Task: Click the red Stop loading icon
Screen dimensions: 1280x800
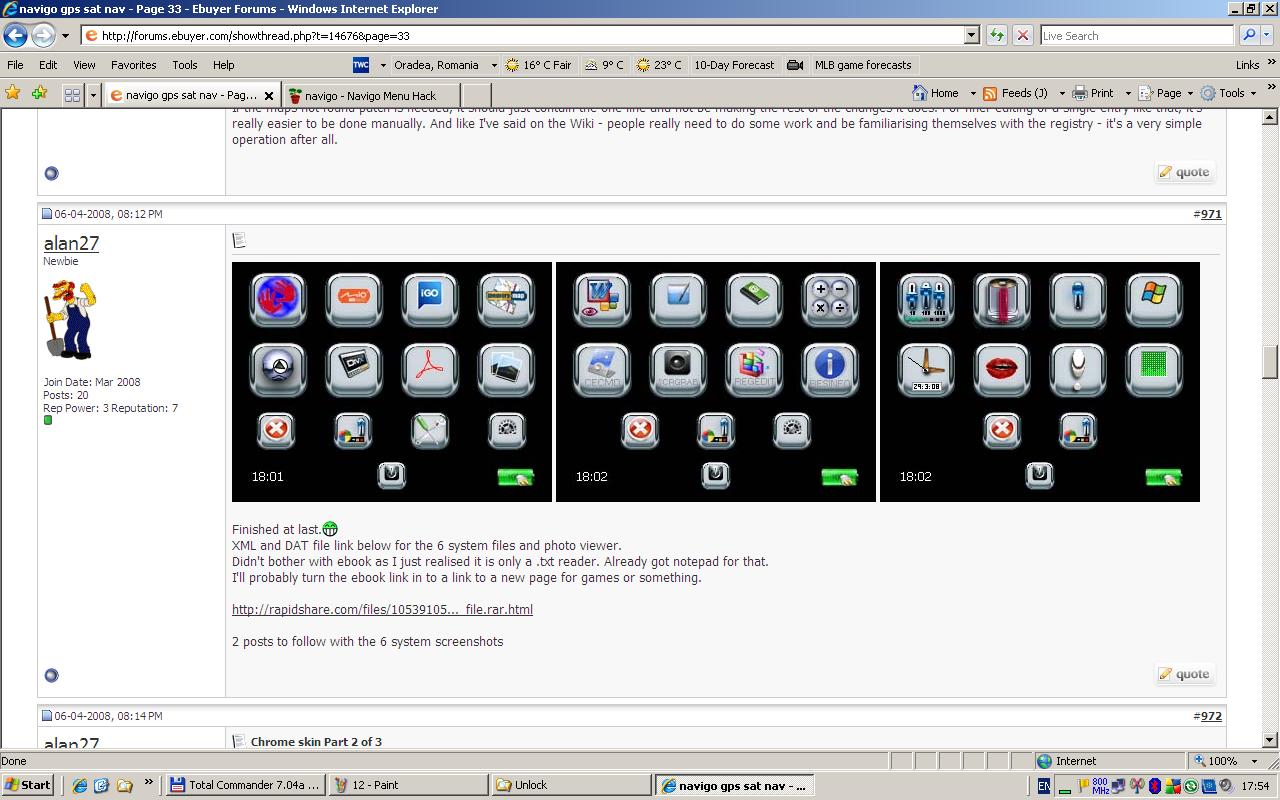Action: (x=1023, y=35)
